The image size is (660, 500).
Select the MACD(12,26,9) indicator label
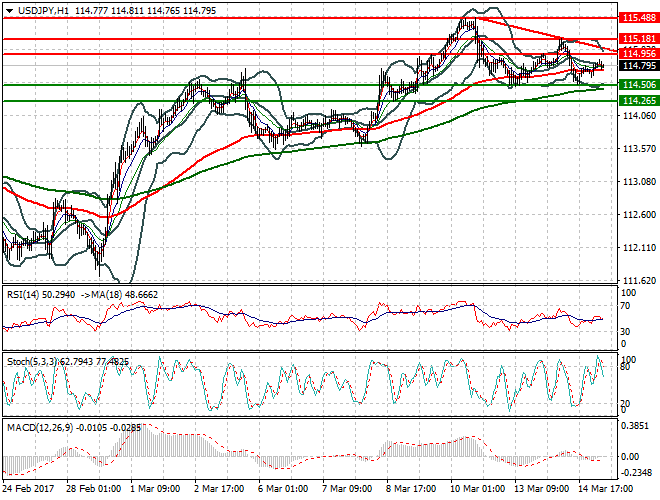click(x=40, y=428)
